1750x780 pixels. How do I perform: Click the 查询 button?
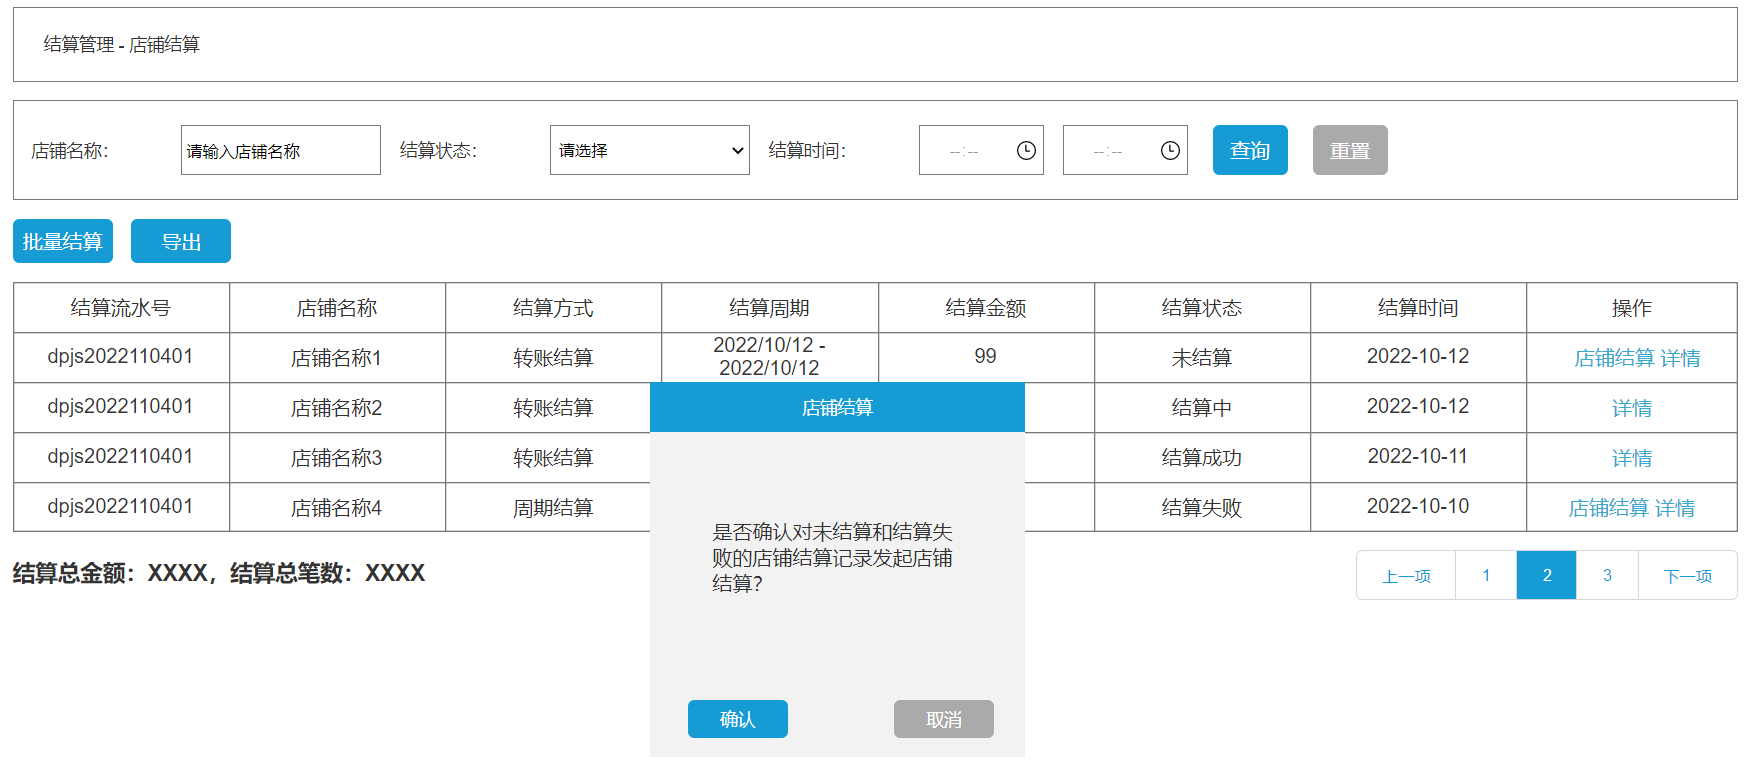pos(1250,150)
